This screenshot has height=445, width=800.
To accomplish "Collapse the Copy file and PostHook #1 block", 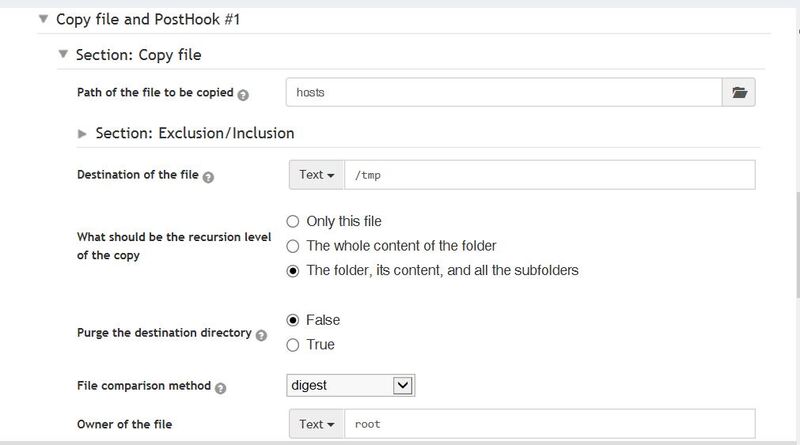I will 43,19.
